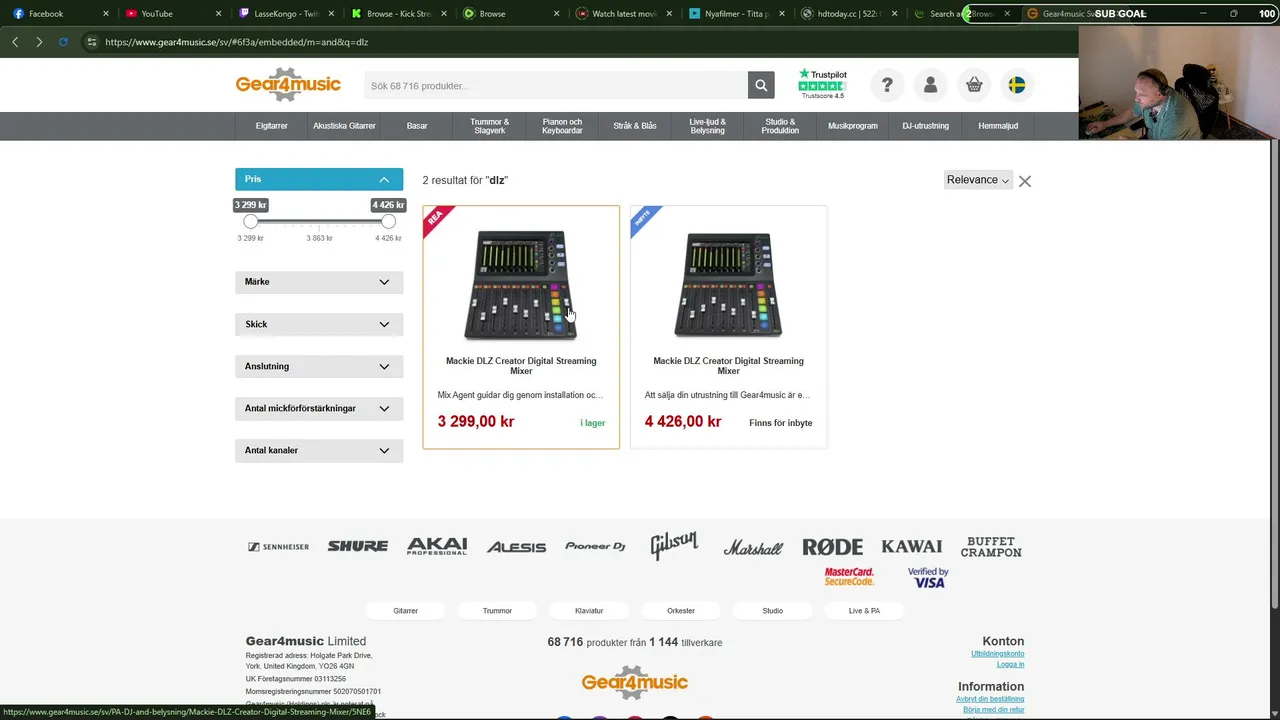This screenshot has width=1280, height=720.
Task: Click the magnifying glass search button
Action: pos(761,85)
